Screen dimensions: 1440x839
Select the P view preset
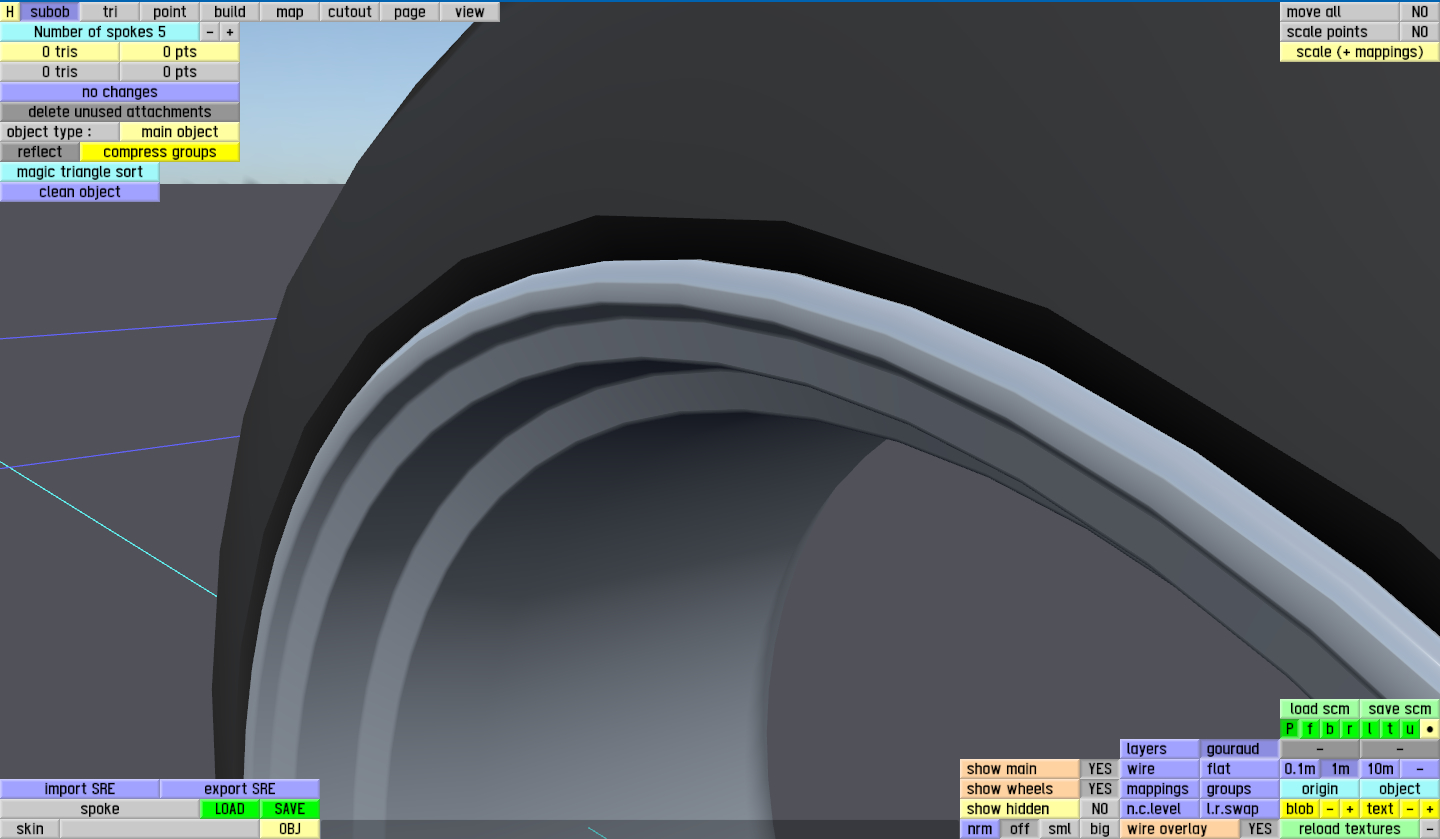(1290, 729)
